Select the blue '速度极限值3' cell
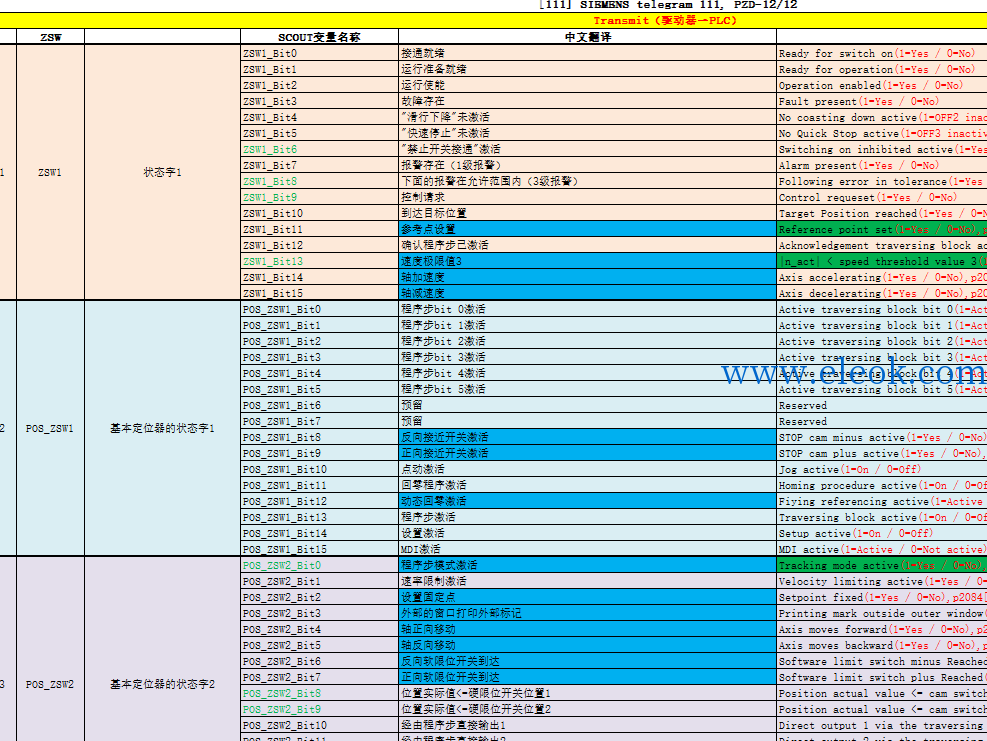Image resolution: width=987 pixels, height=741 pixels. 587,261
